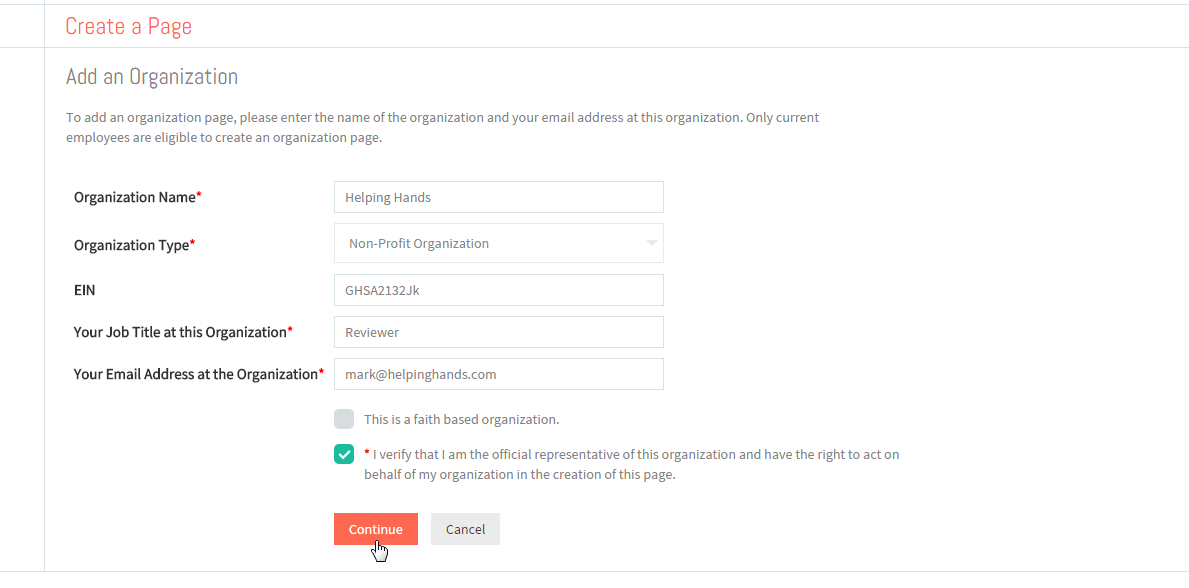Click the email field showing mark@helpinghands.com

498,374
